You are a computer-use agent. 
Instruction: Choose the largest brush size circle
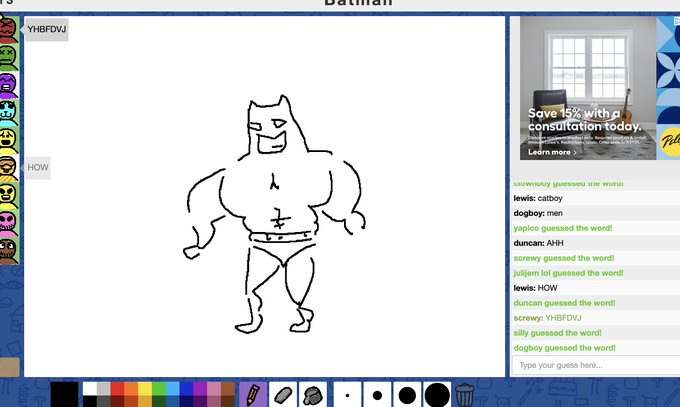click(437, 395)
